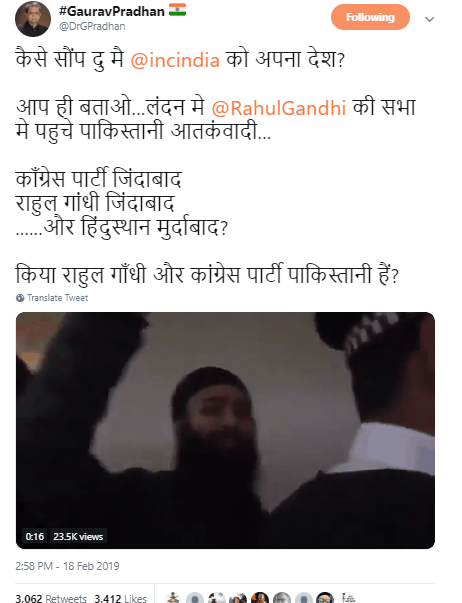The height and width of the screenshot is (603, 462).
Task: Open GauravPradhan's profile picture
Action: (x=33, y=19)
